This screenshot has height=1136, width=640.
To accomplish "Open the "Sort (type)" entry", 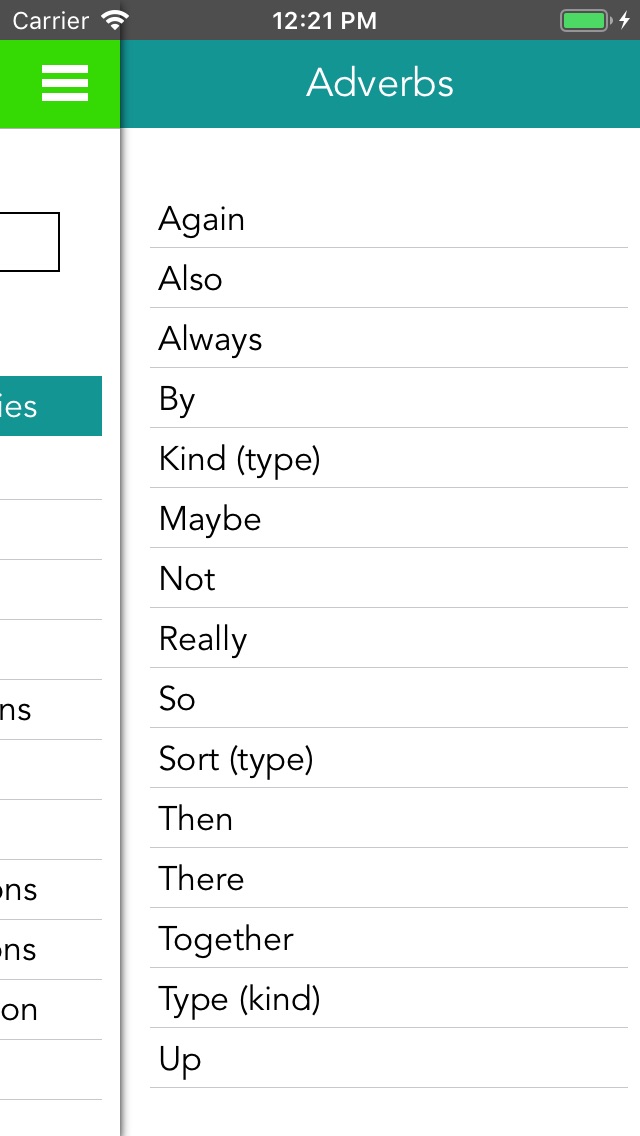I will click(x=388, y=759).
